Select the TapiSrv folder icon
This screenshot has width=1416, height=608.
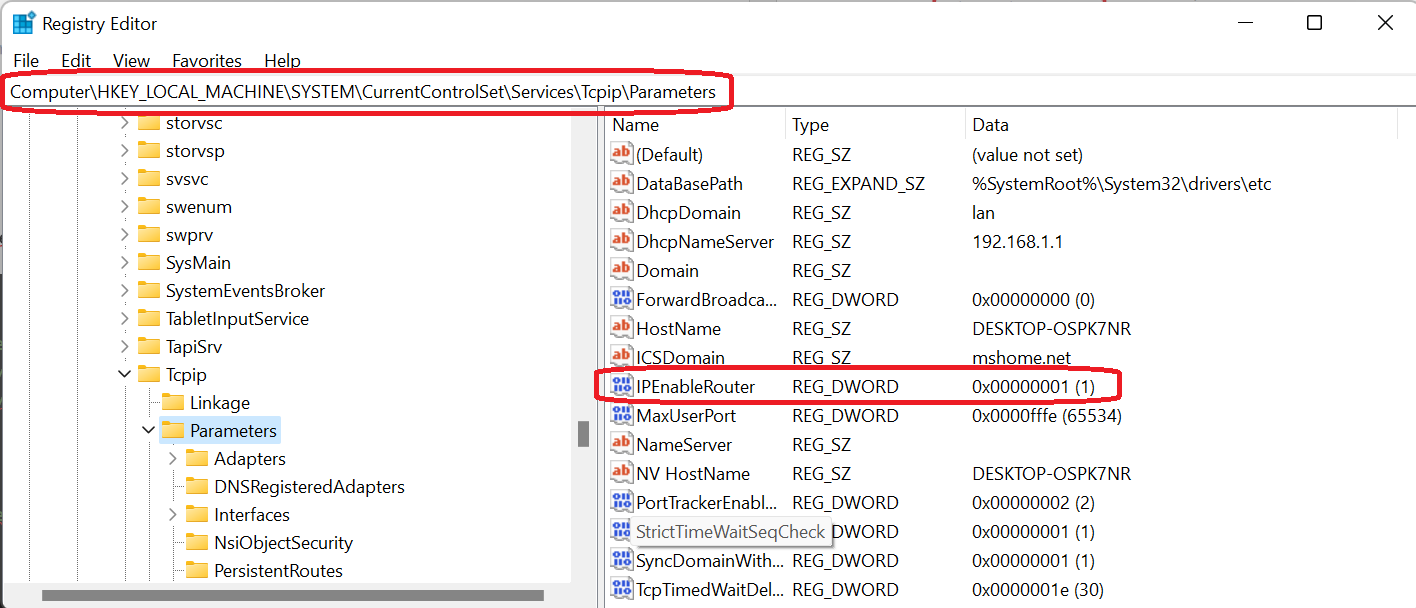pyautogui.click(x=149, y=347)
